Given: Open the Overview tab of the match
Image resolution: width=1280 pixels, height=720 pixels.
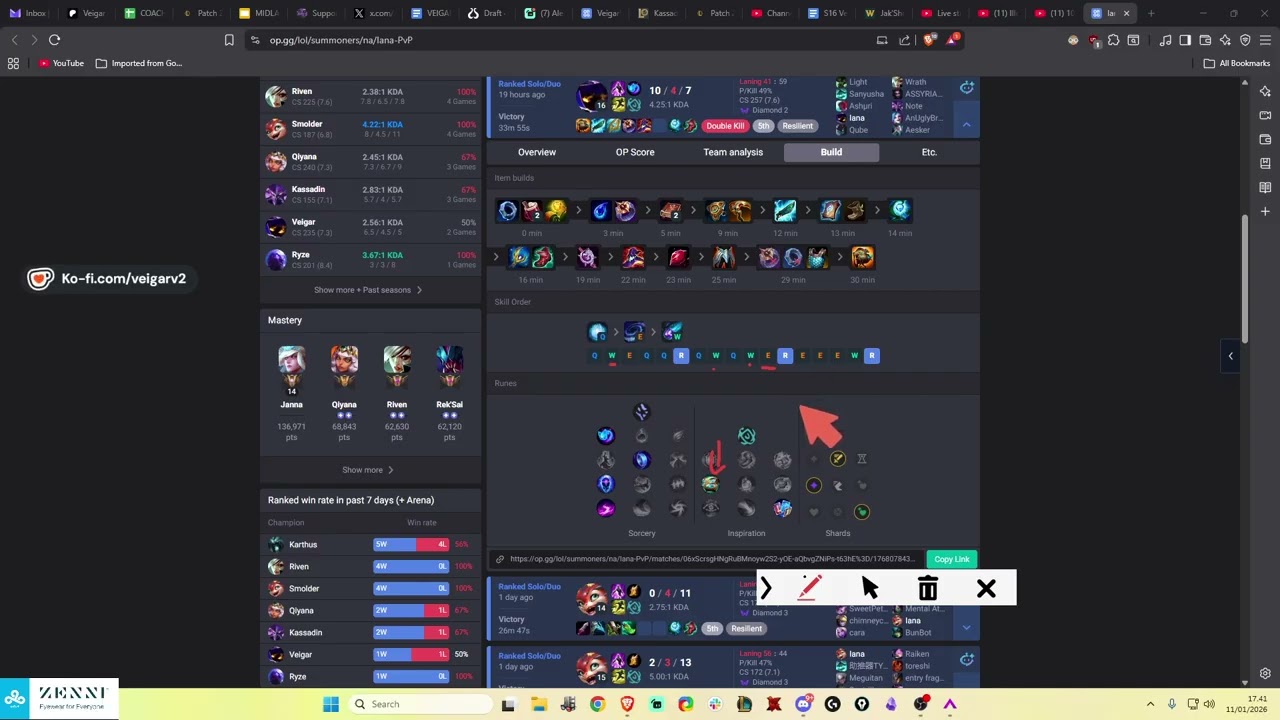Looking at the screenshot, I should tap(537, 152).
